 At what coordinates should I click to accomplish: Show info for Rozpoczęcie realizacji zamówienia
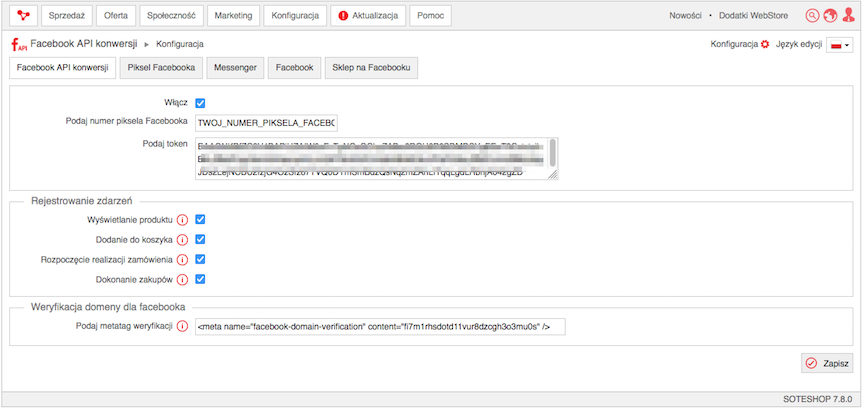[182, 260]
